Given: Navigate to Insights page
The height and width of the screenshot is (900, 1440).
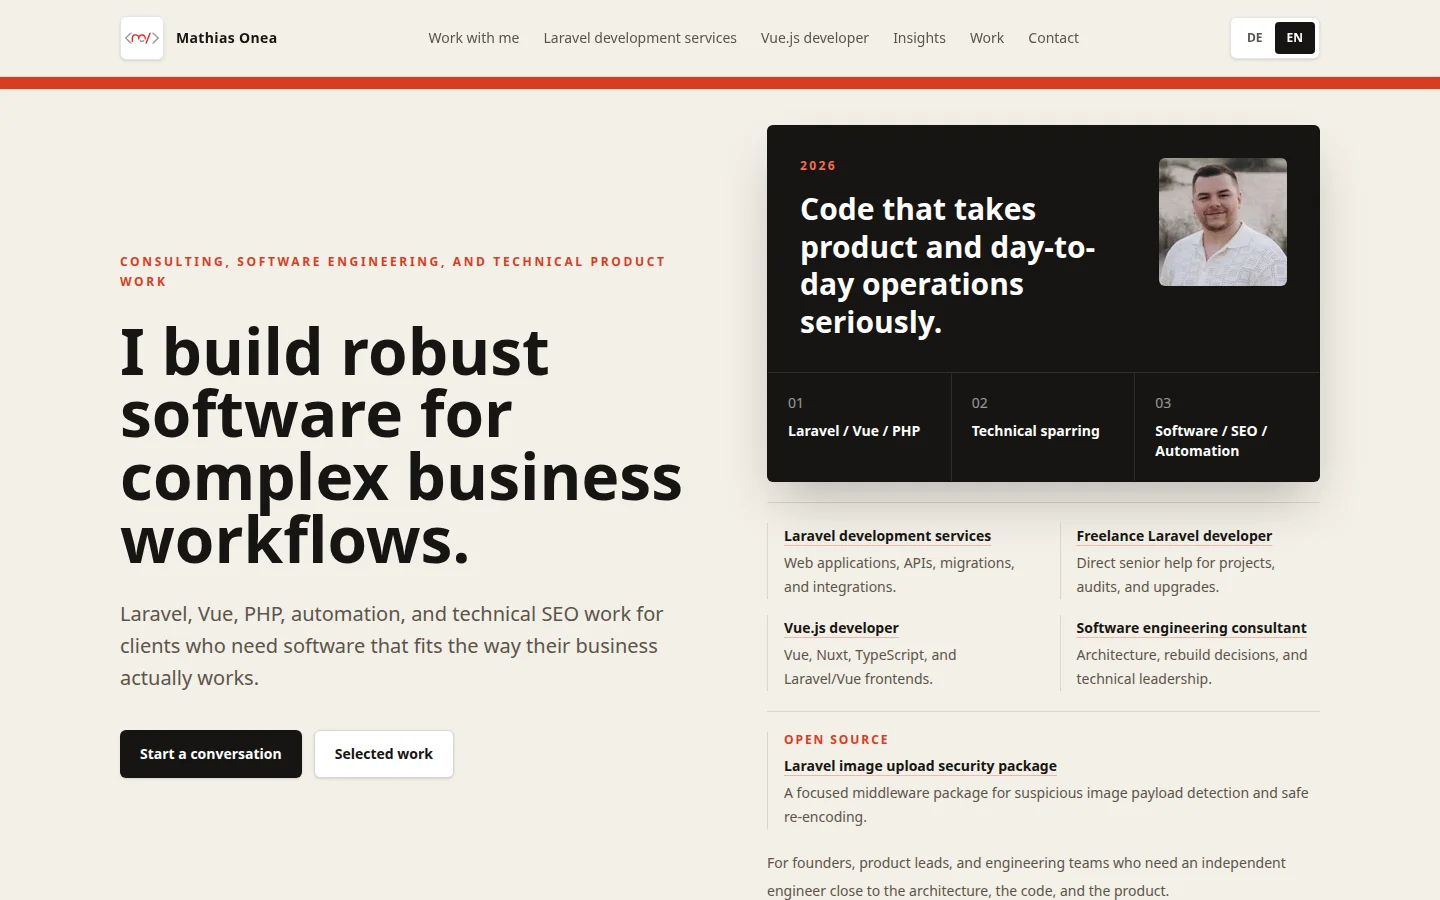Looking at the screenshot, I should pyautogui.click(x=919, y=38).
